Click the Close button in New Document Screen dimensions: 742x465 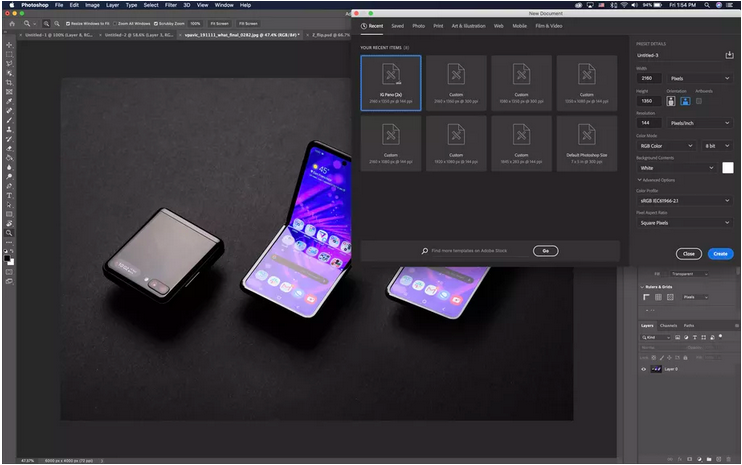click(689, 254)
